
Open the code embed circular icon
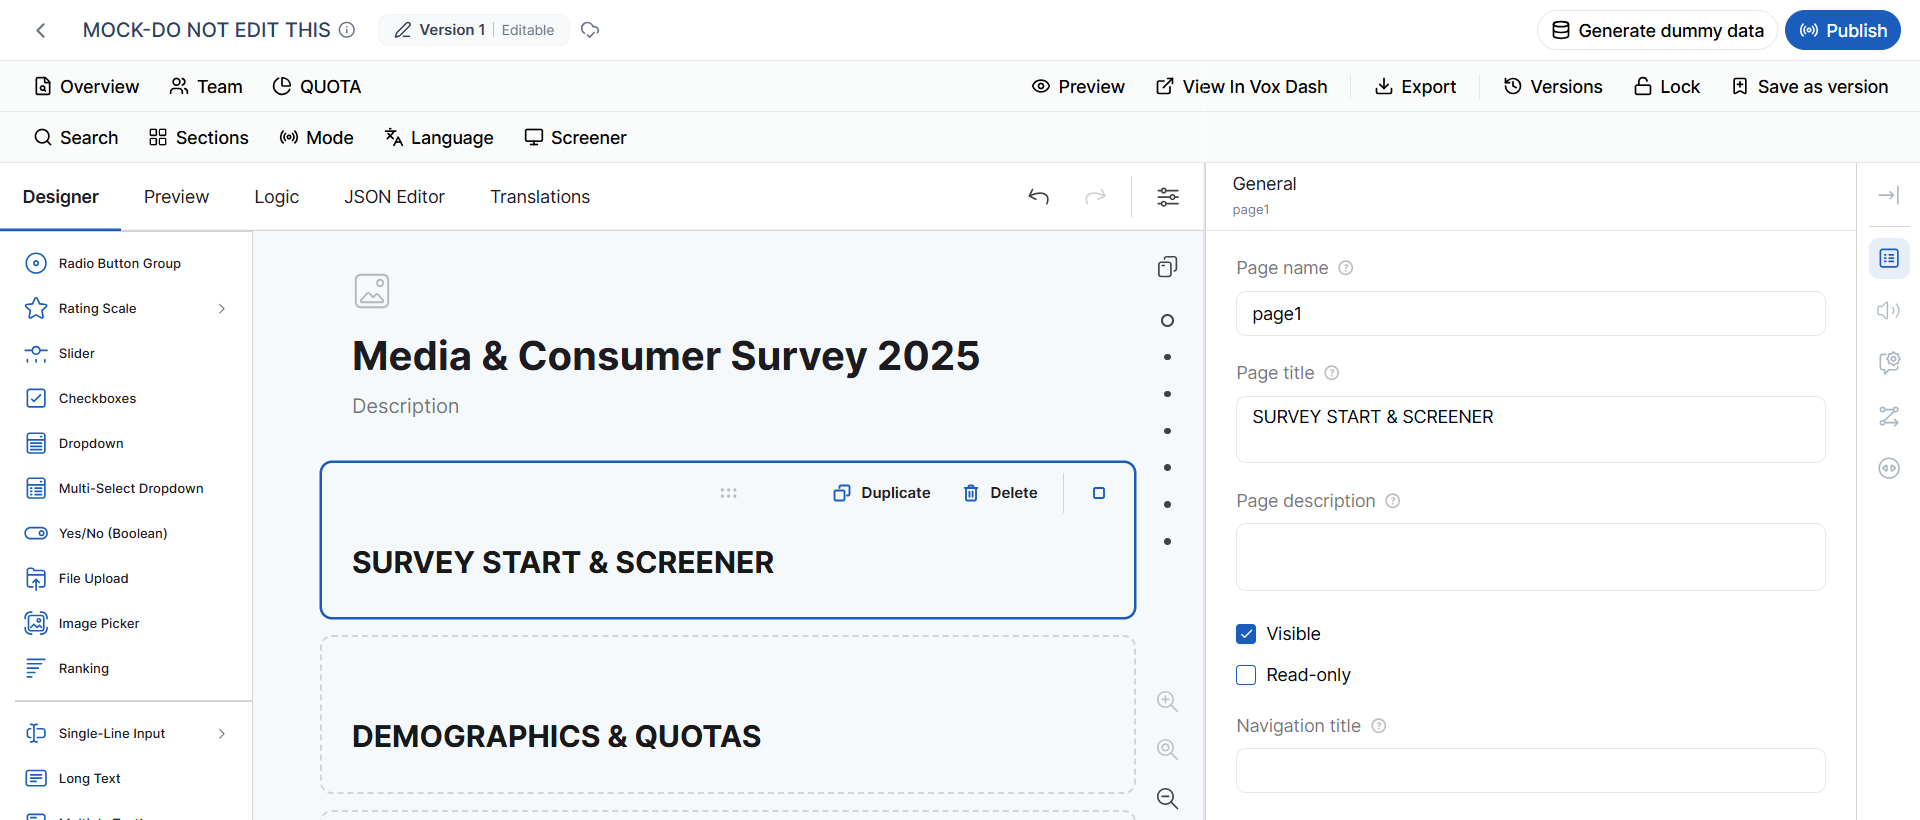1889,468
